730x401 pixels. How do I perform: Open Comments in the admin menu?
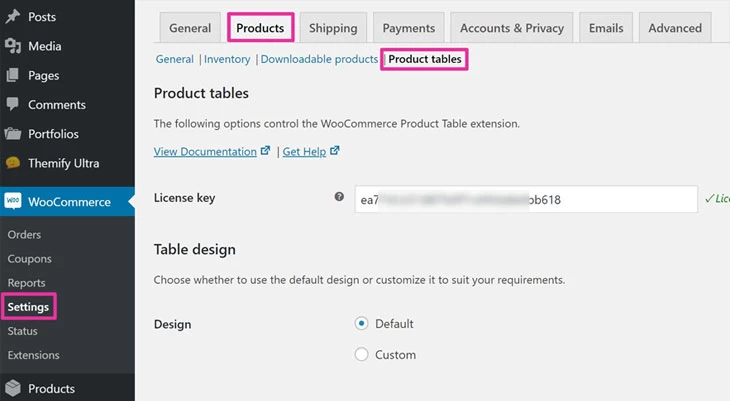pos(57,104)
